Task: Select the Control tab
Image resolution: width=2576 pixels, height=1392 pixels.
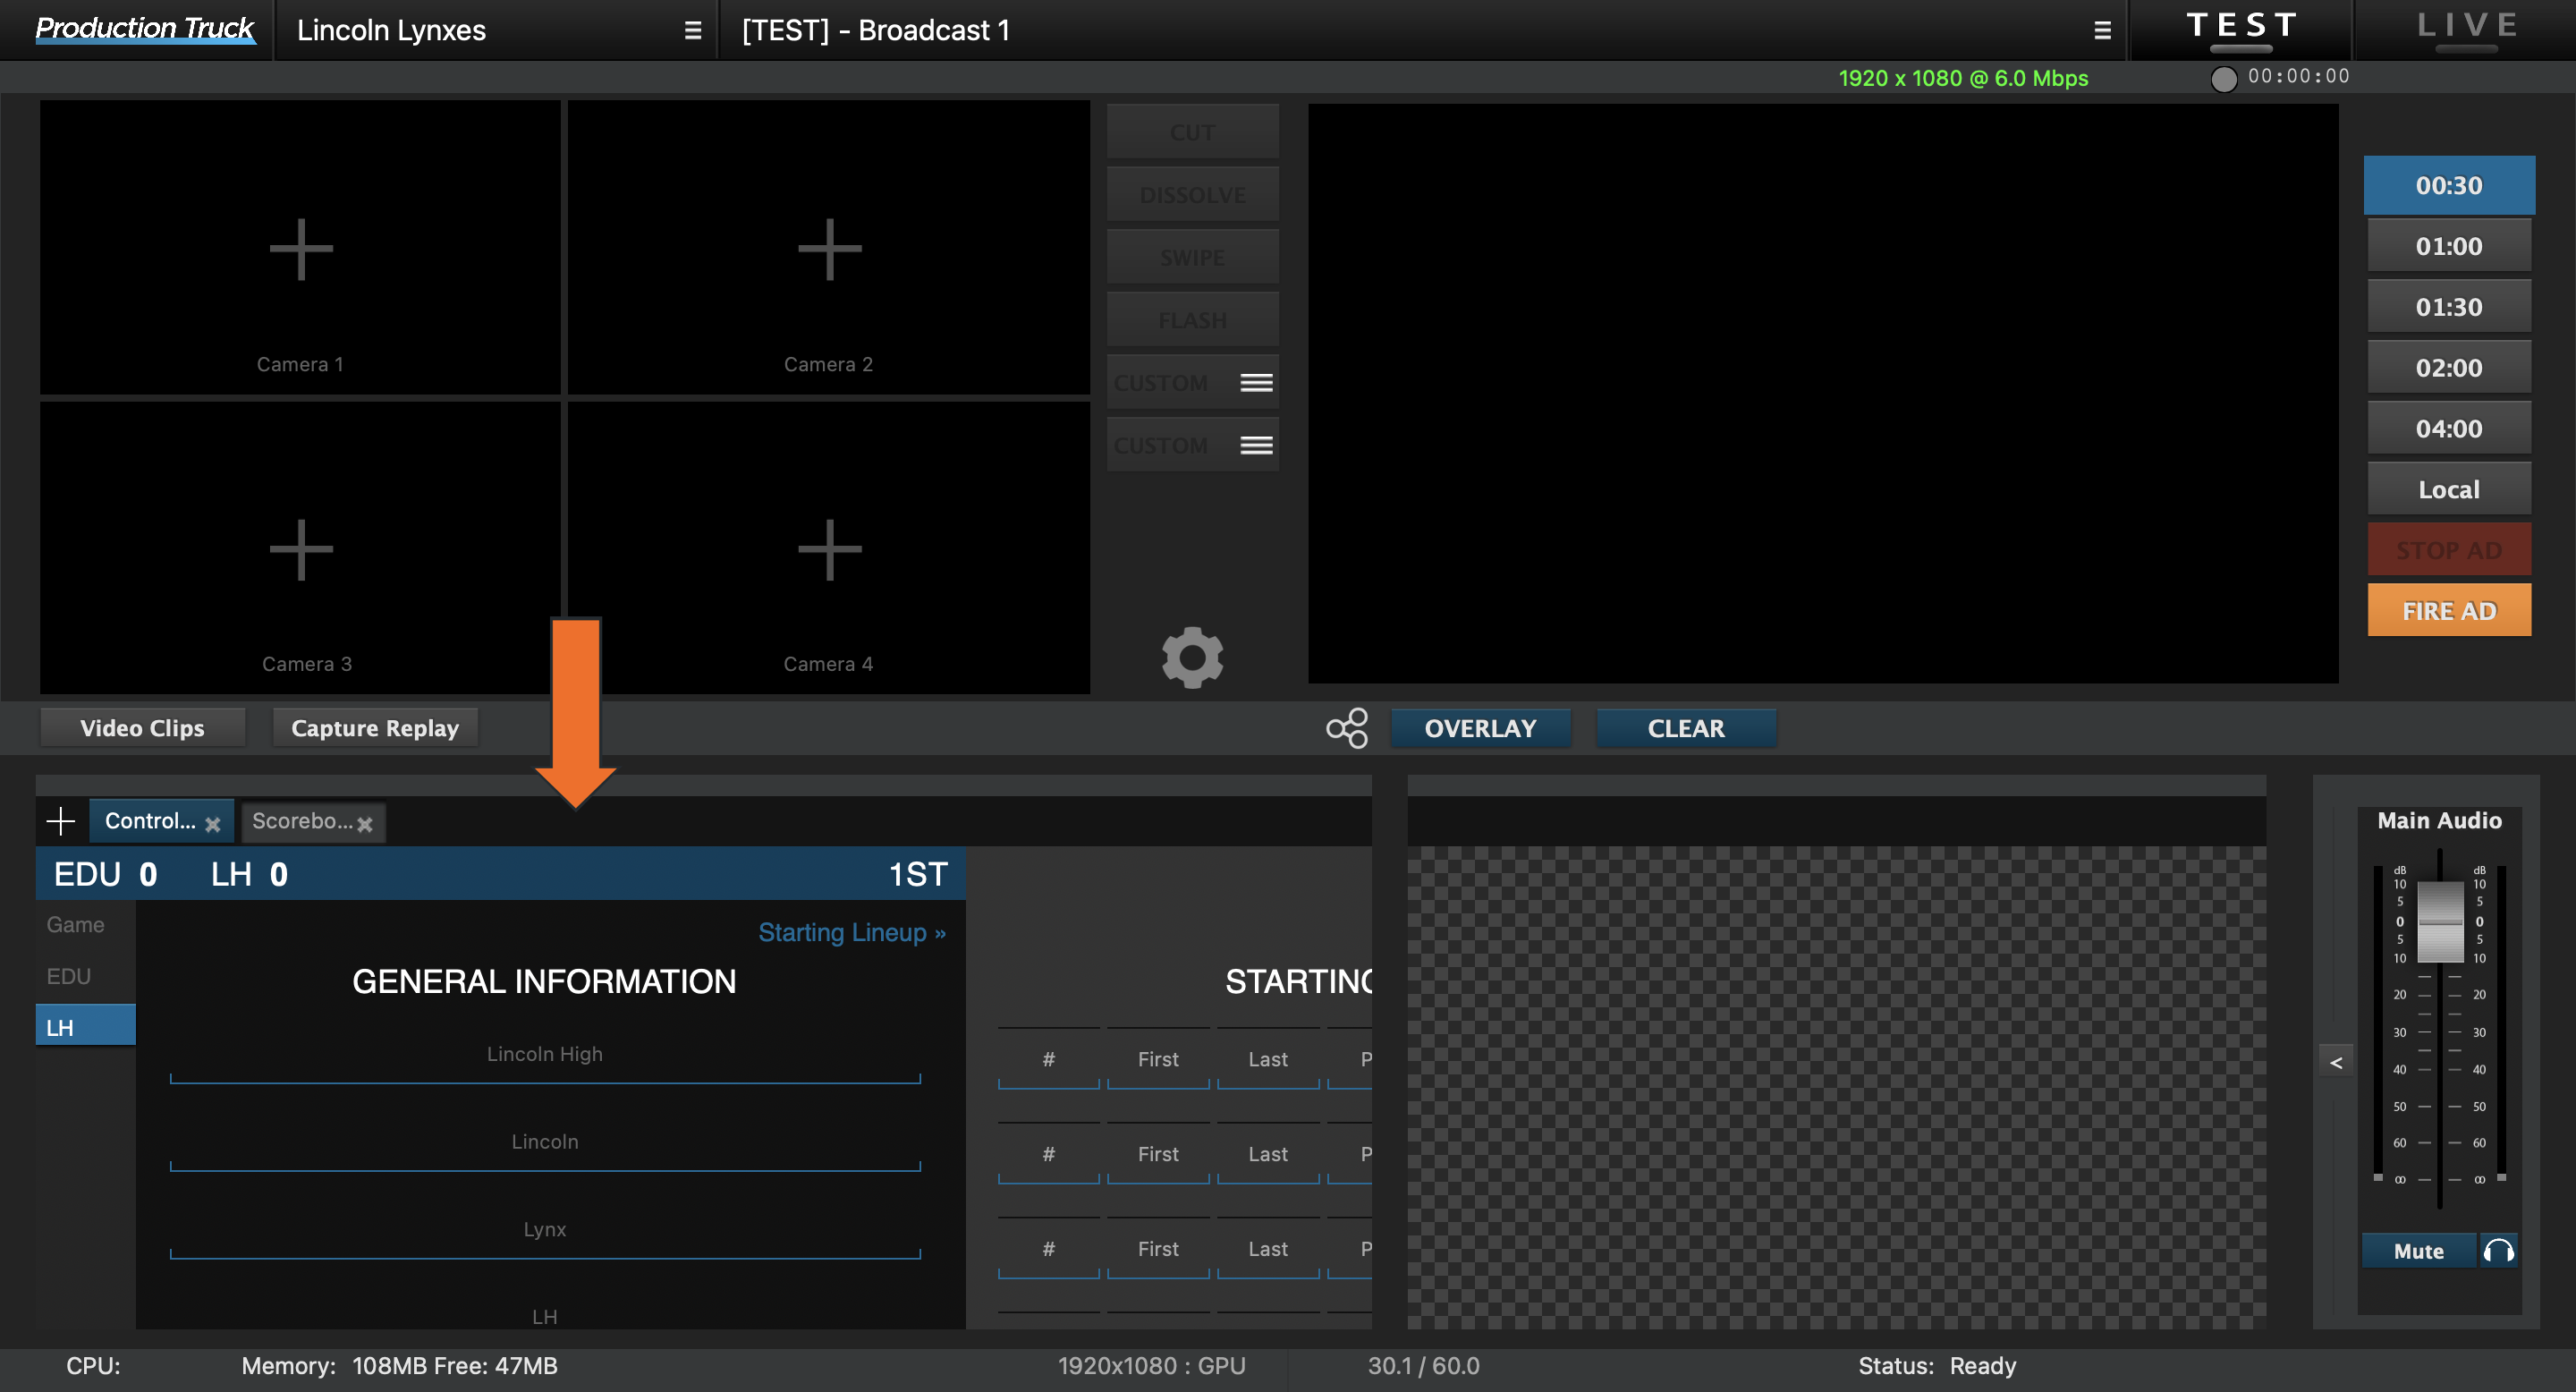Action: (150, 821)
